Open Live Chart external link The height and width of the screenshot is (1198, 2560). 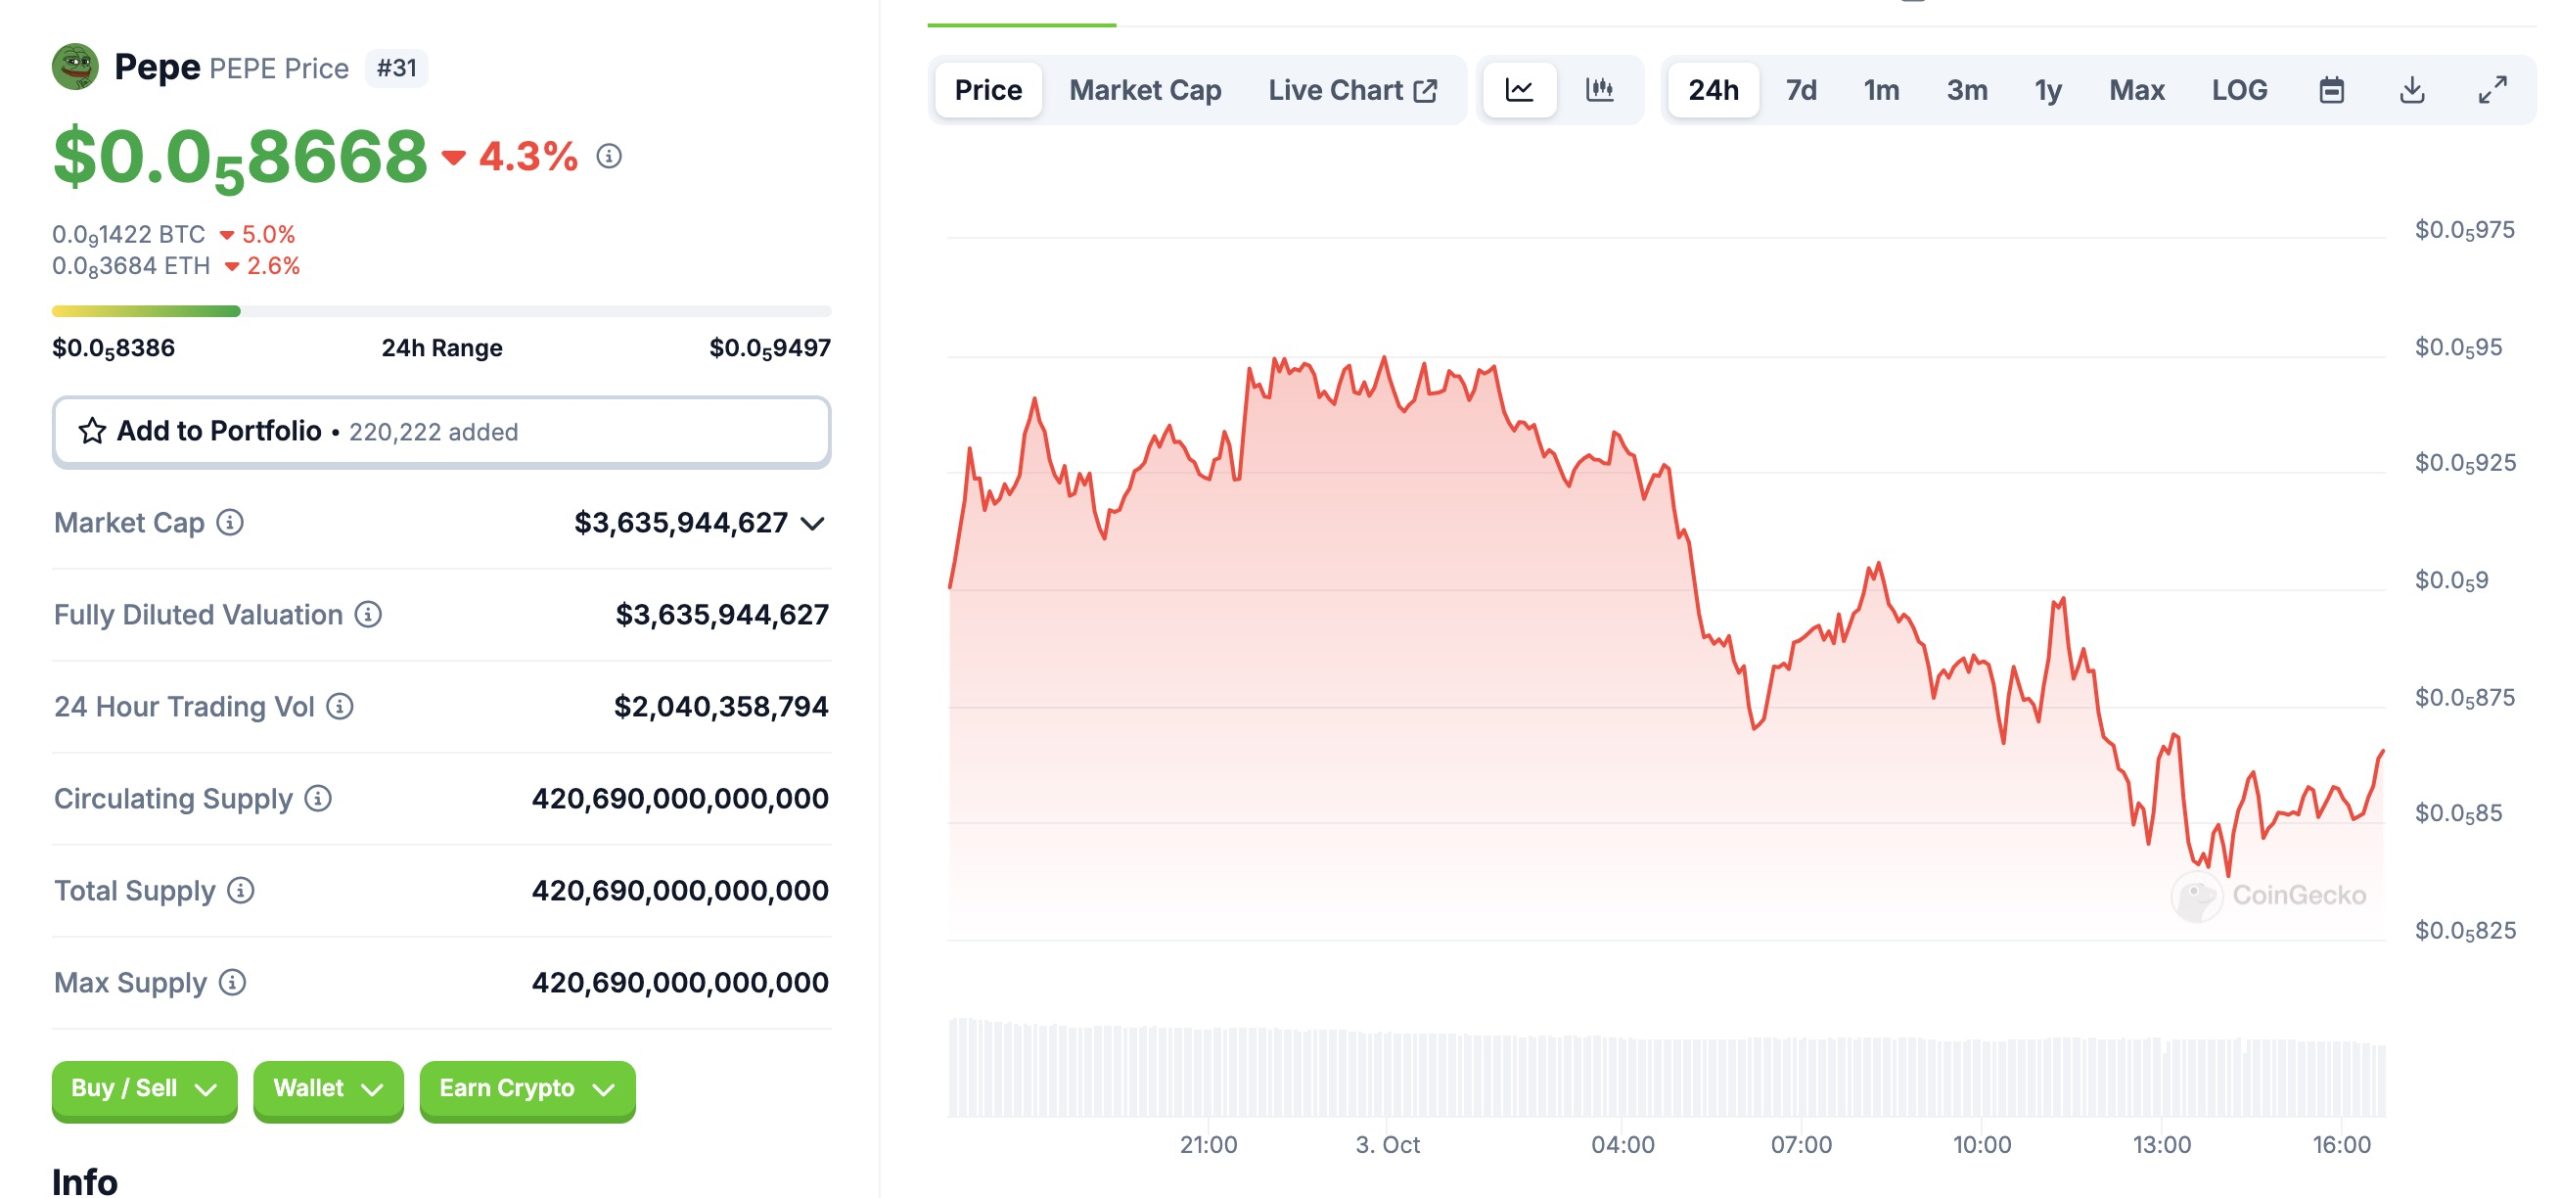point(1352,90)
